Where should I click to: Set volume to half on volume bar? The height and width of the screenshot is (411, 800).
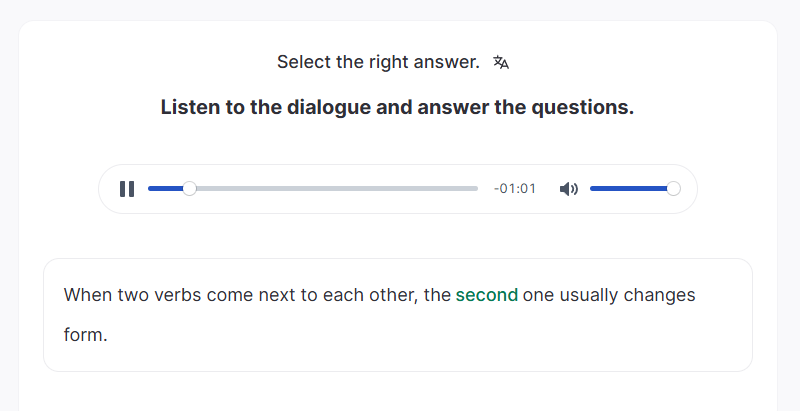(632, 189)
